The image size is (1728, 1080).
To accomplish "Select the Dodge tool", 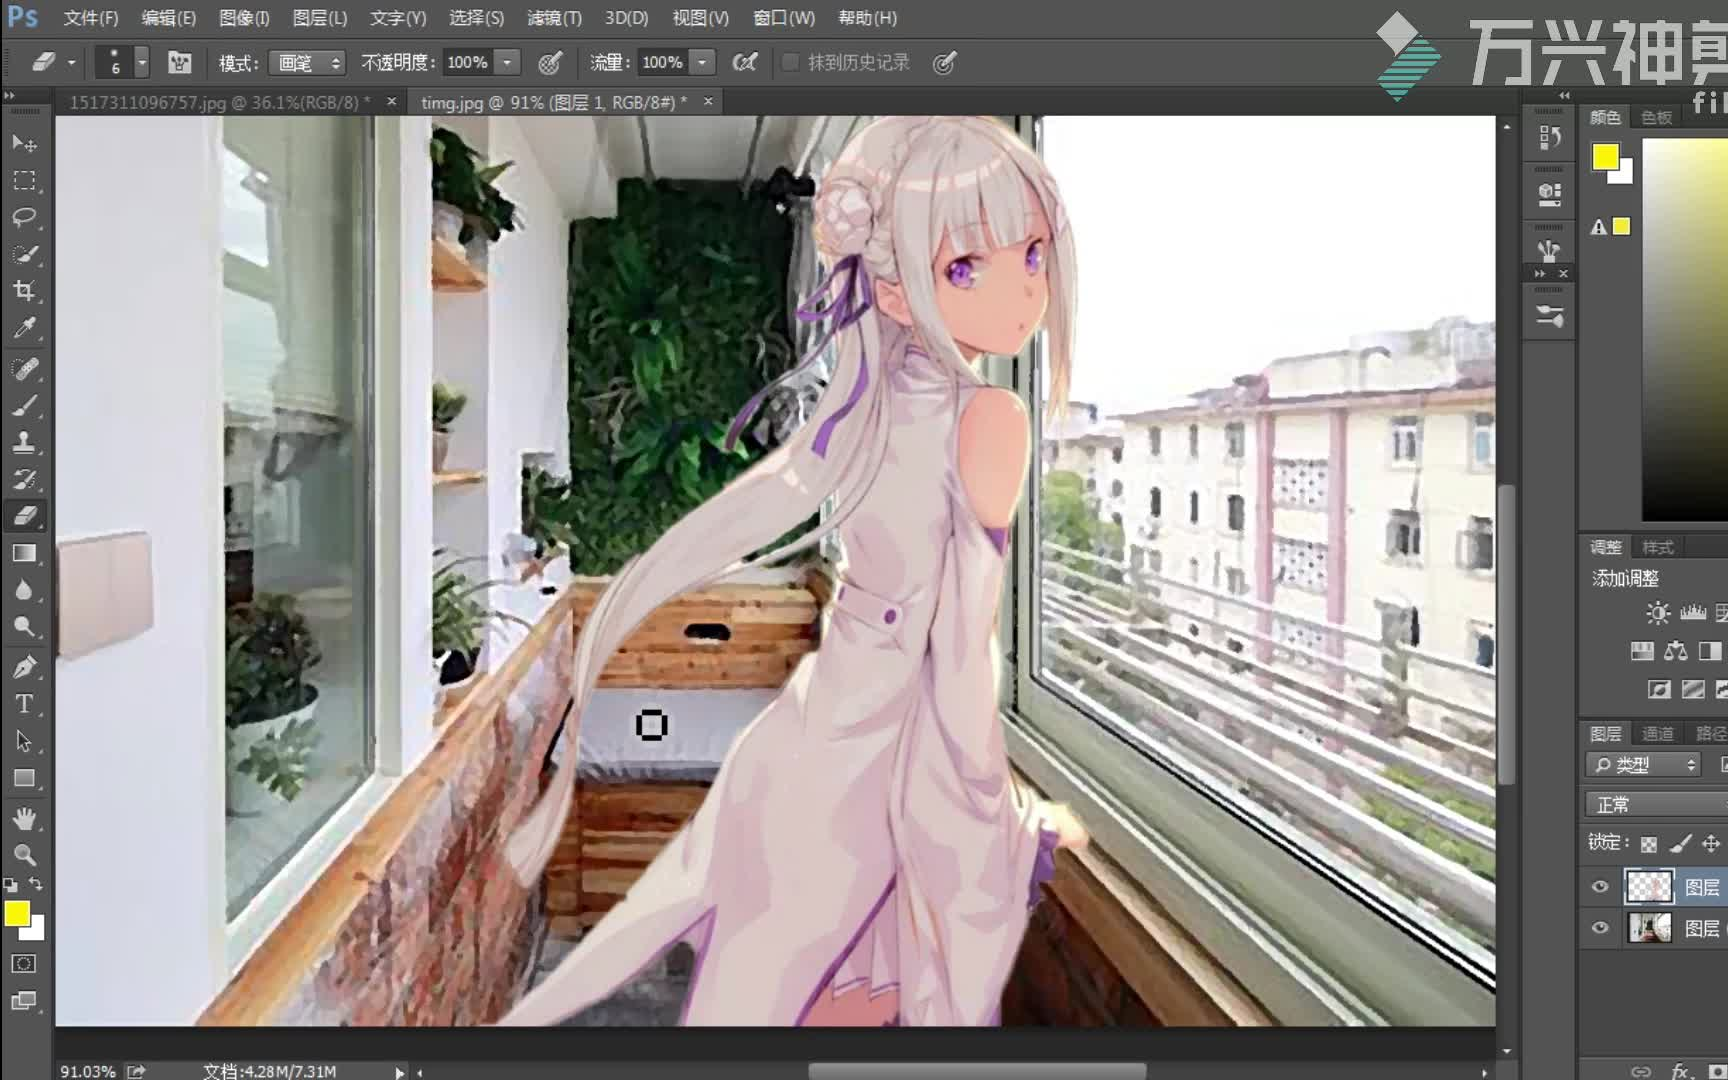I will (24, 627).
